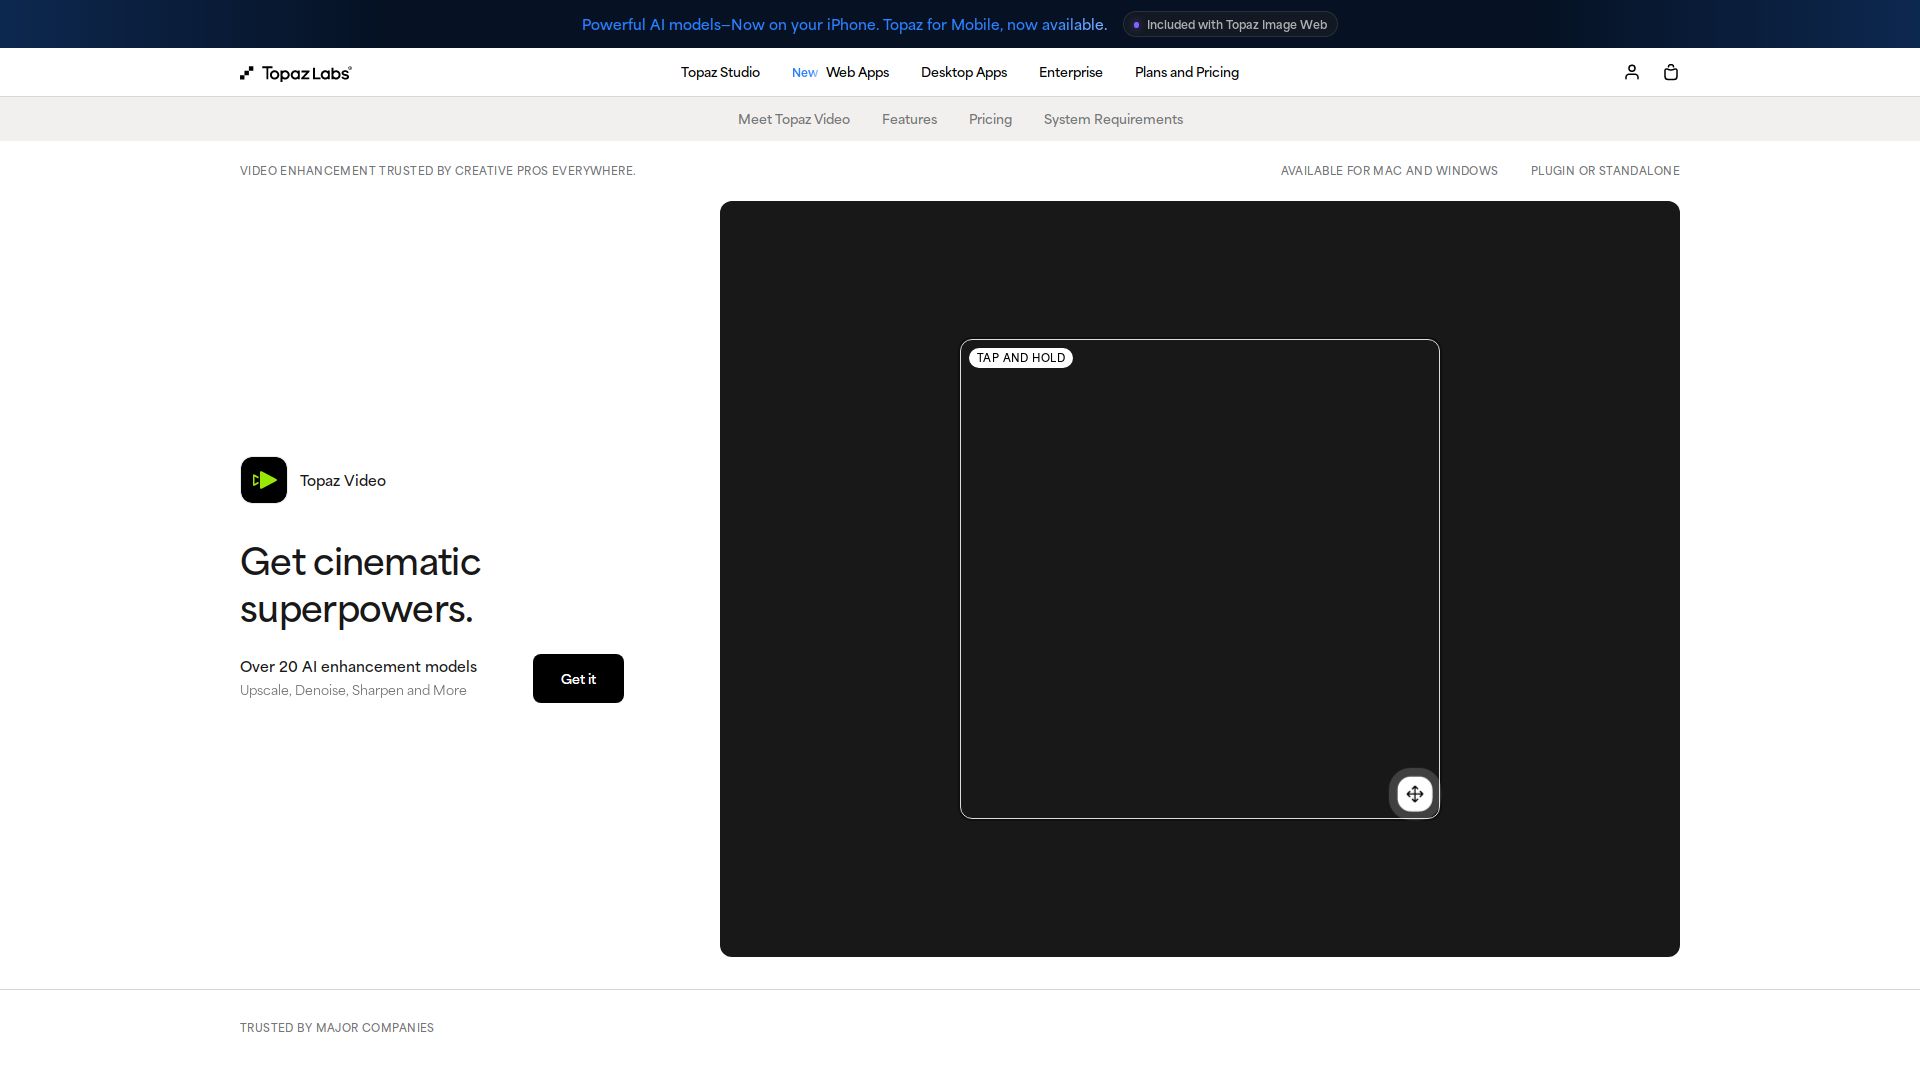Click the TAP AND HOLD label

(1021, 358)
